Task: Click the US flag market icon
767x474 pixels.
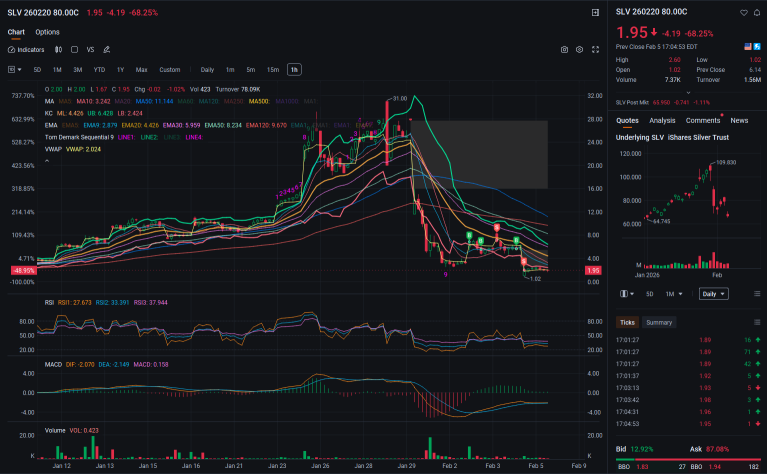Action: click(748, 46)
